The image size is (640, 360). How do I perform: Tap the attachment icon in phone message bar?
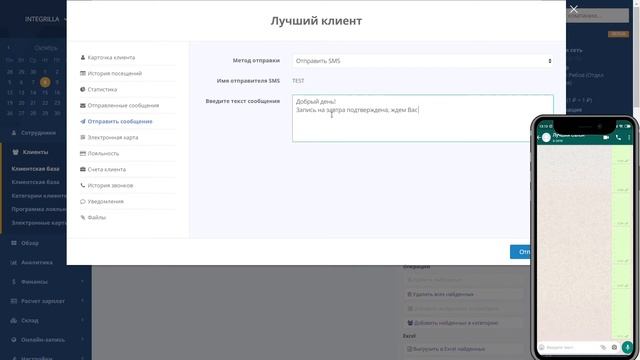(x=603, y=347)
